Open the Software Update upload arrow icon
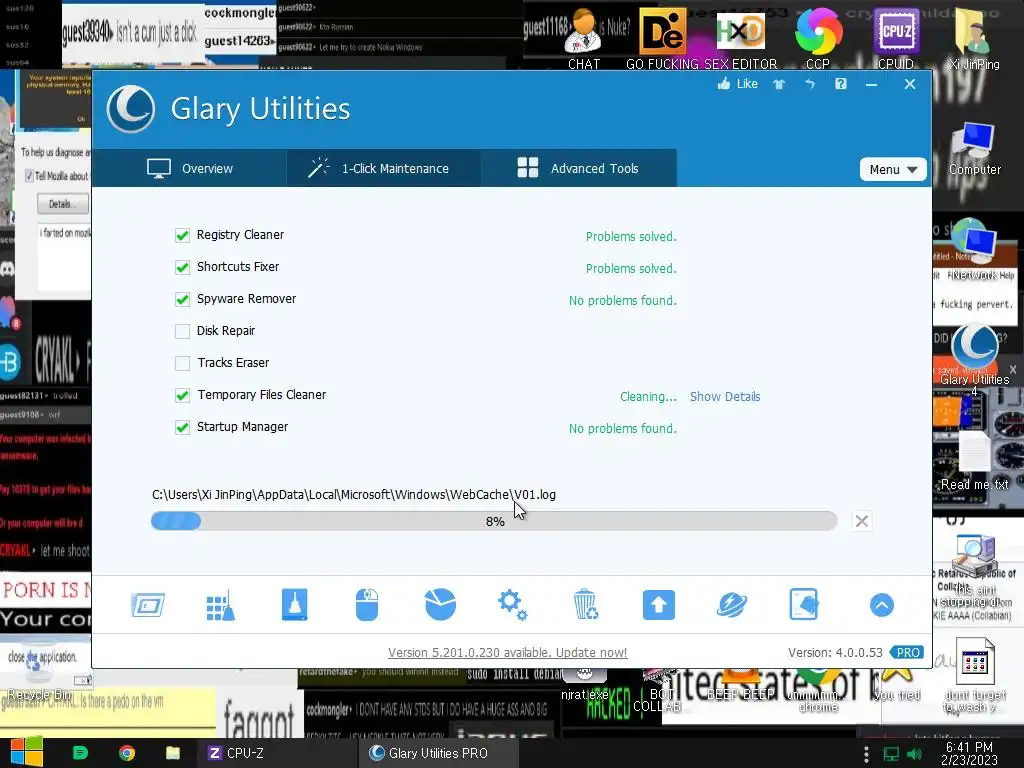Image resolution: width=1024 pixels, height=768 pixels. [x=658, y=605]
